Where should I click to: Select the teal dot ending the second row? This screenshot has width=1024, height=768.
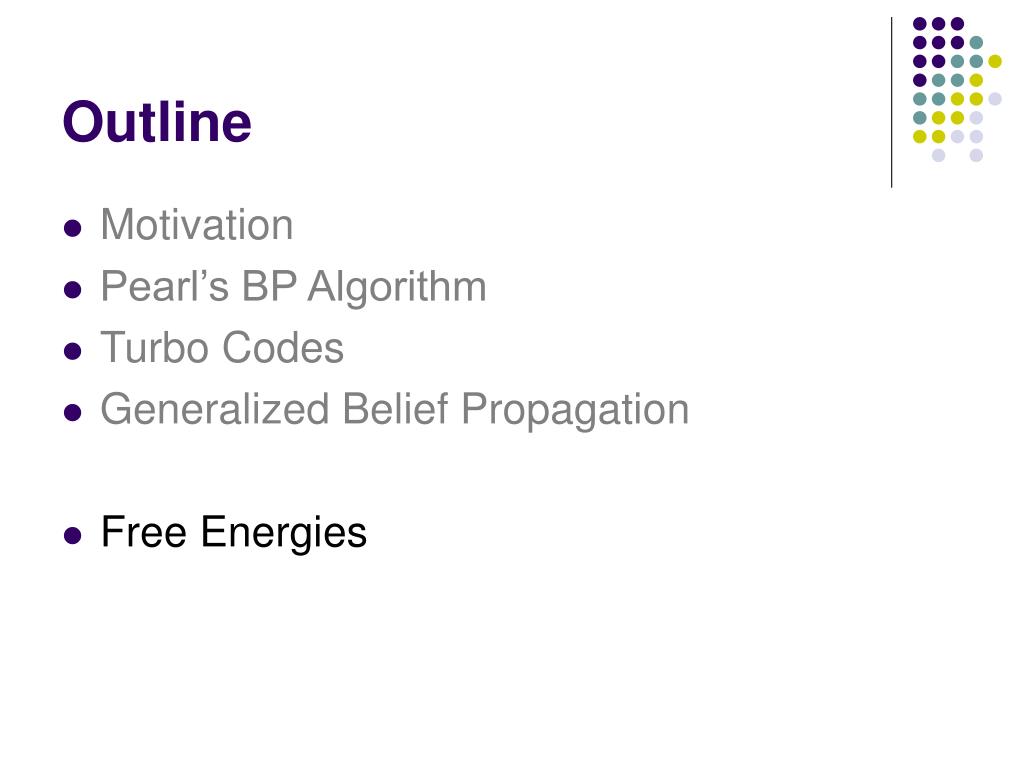point(976,43)
